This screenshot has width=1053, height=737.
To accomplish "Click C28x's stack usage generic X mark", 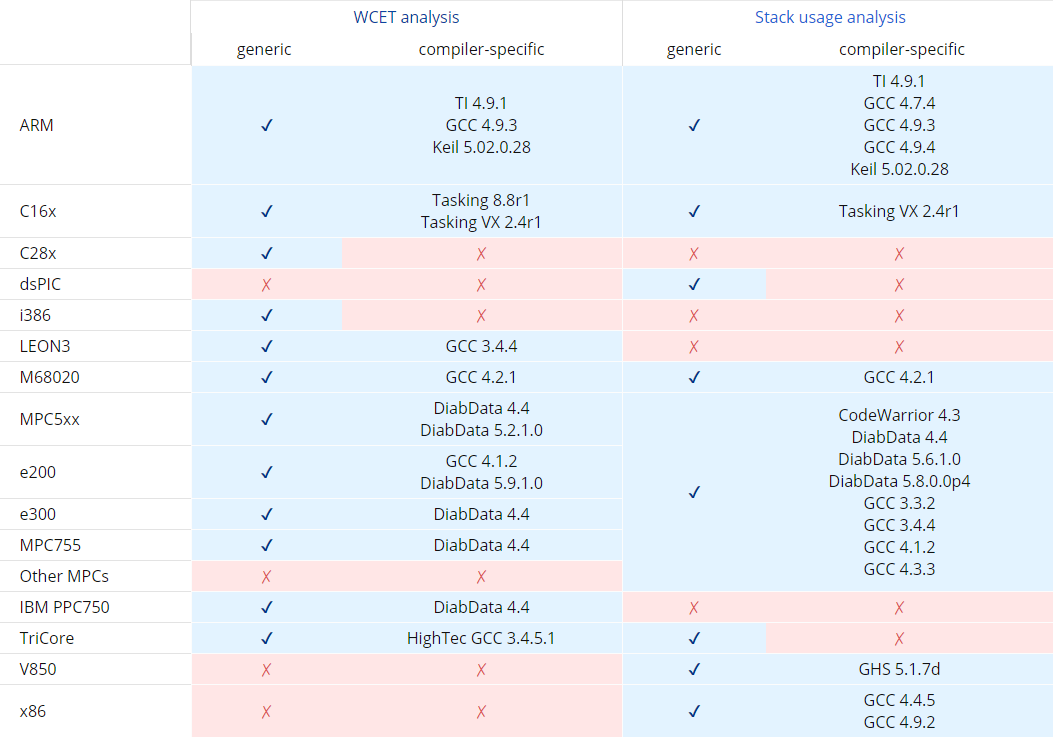I will [x=694, y=254].
